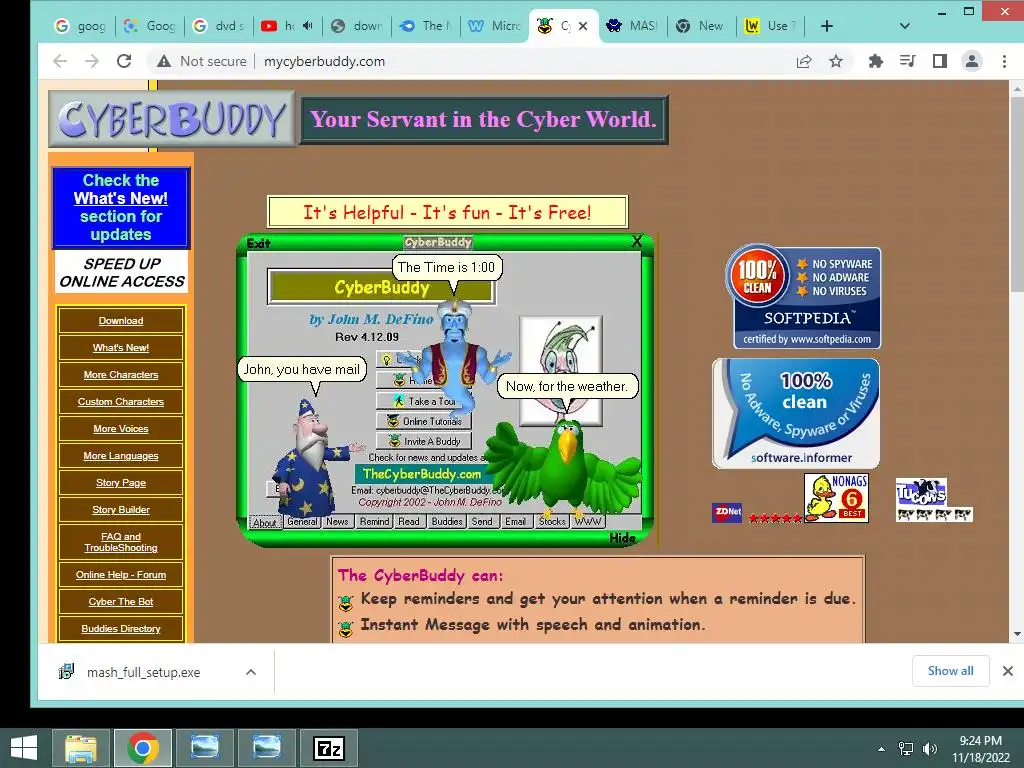Open the More Characters link
1024x768 pixels.
(121, 375)
